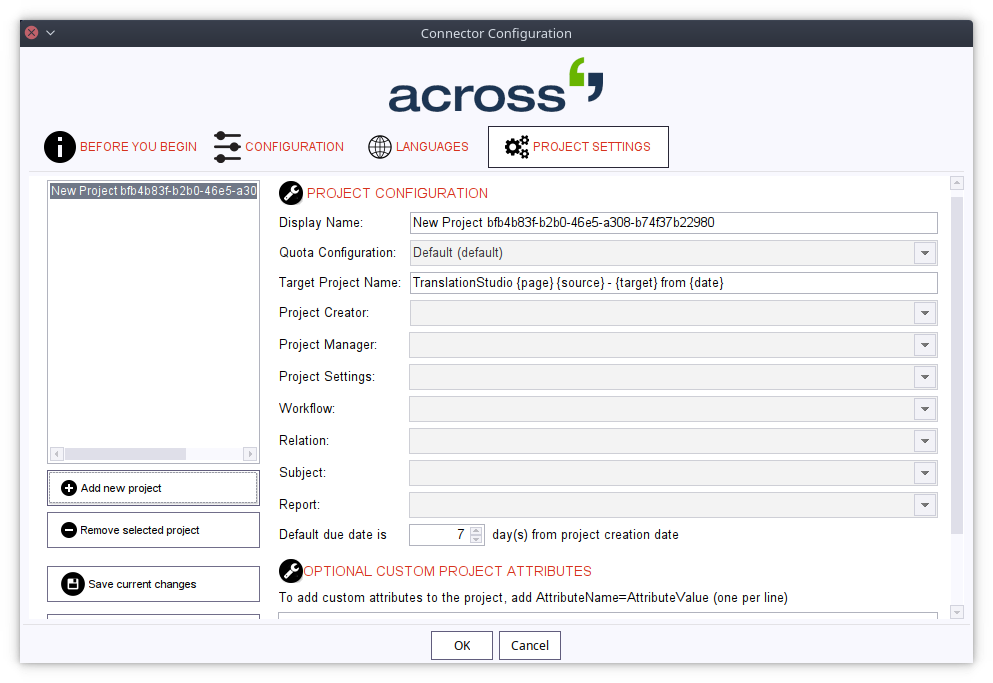993x683 pixels.
Task: Expand the Quota Configuration dropdown
Action: point(925,253)
